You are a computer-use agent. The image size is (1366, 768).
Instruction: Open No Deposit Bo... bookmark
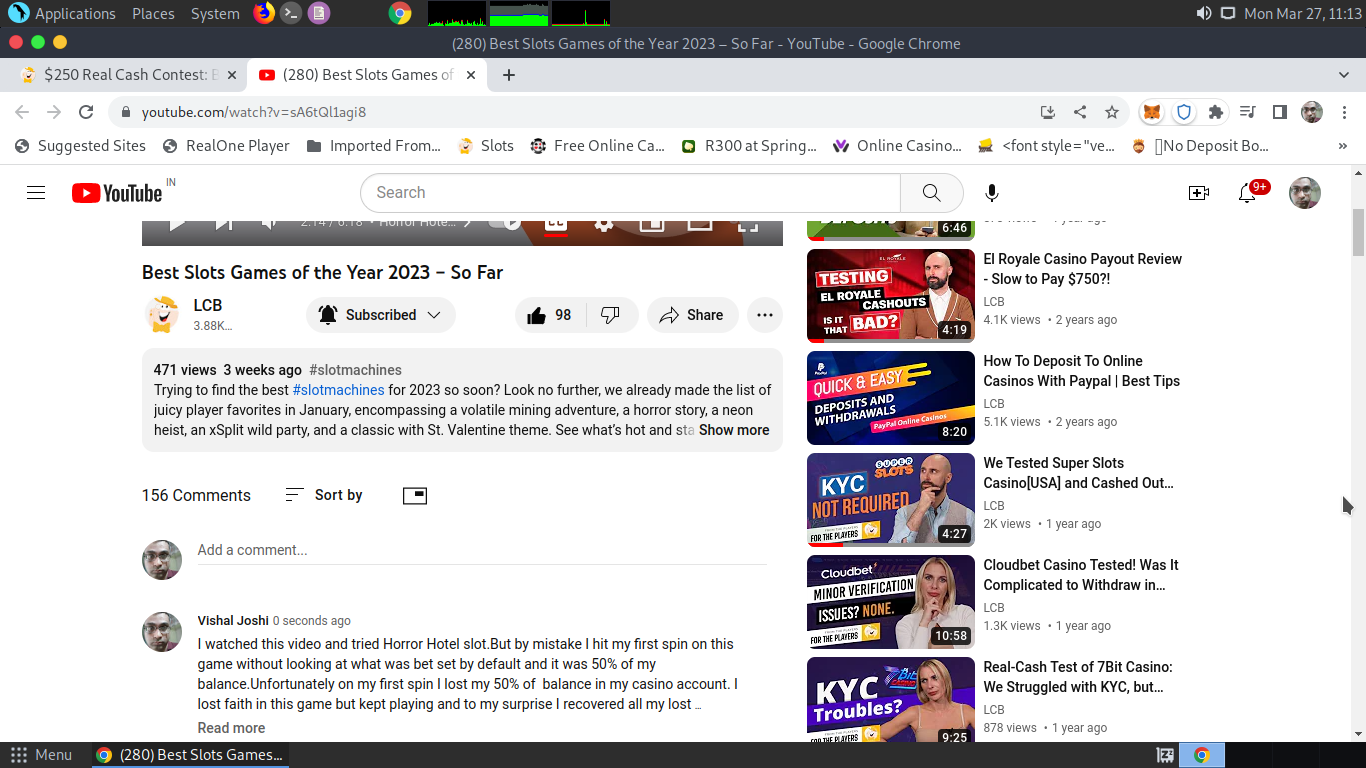point(1200,146)
